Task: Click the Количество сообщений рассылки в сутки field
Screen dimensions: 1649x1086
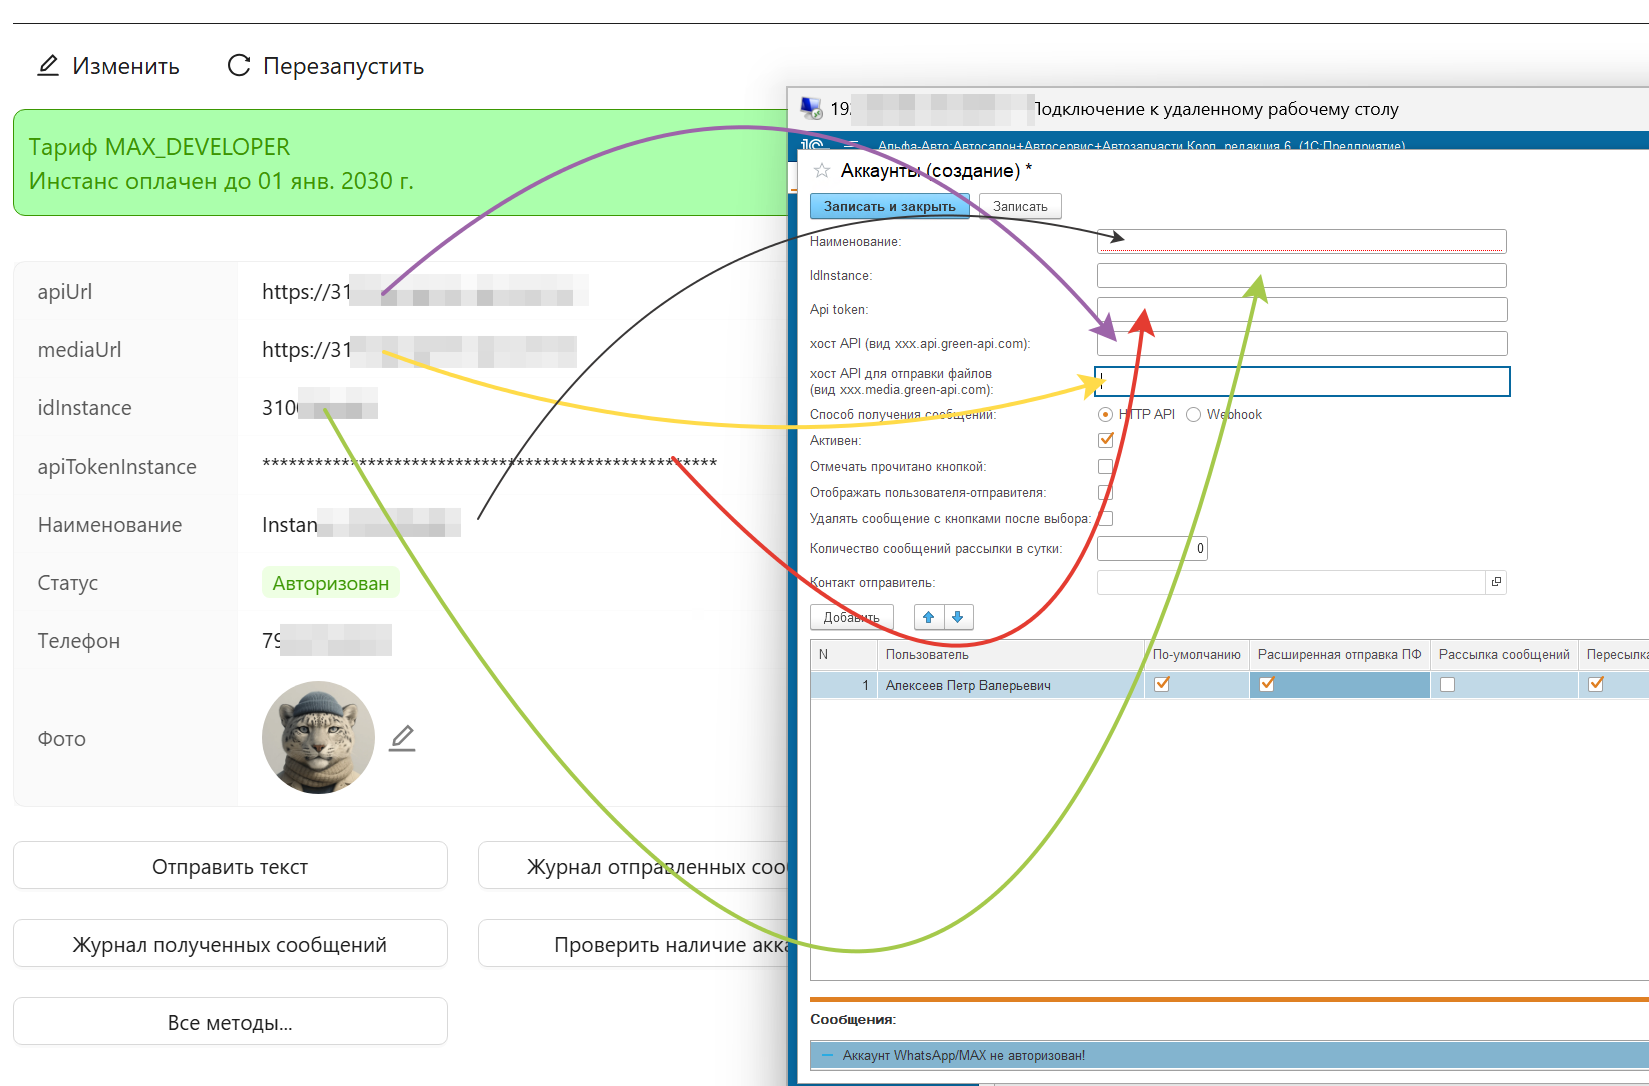Action: 1152,548
